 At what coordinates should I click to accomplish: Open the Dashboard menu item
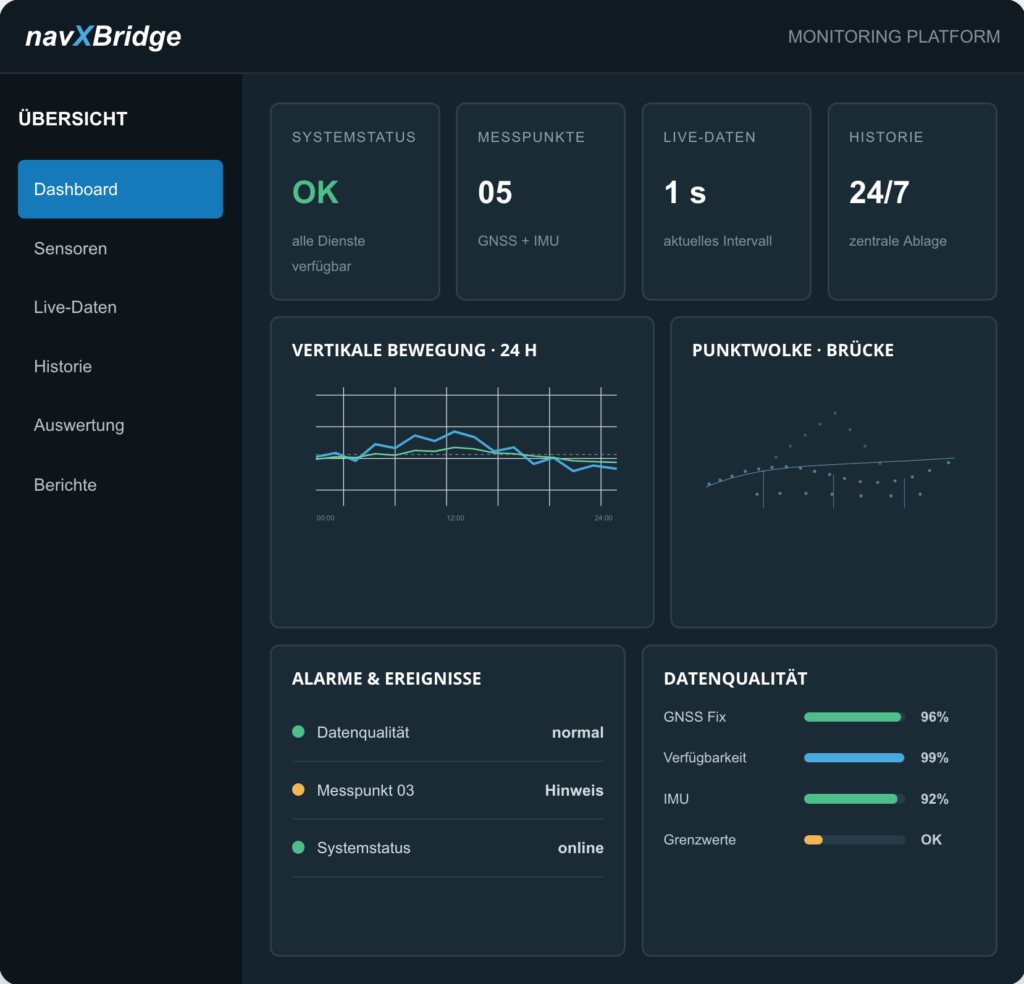point(120,189)
